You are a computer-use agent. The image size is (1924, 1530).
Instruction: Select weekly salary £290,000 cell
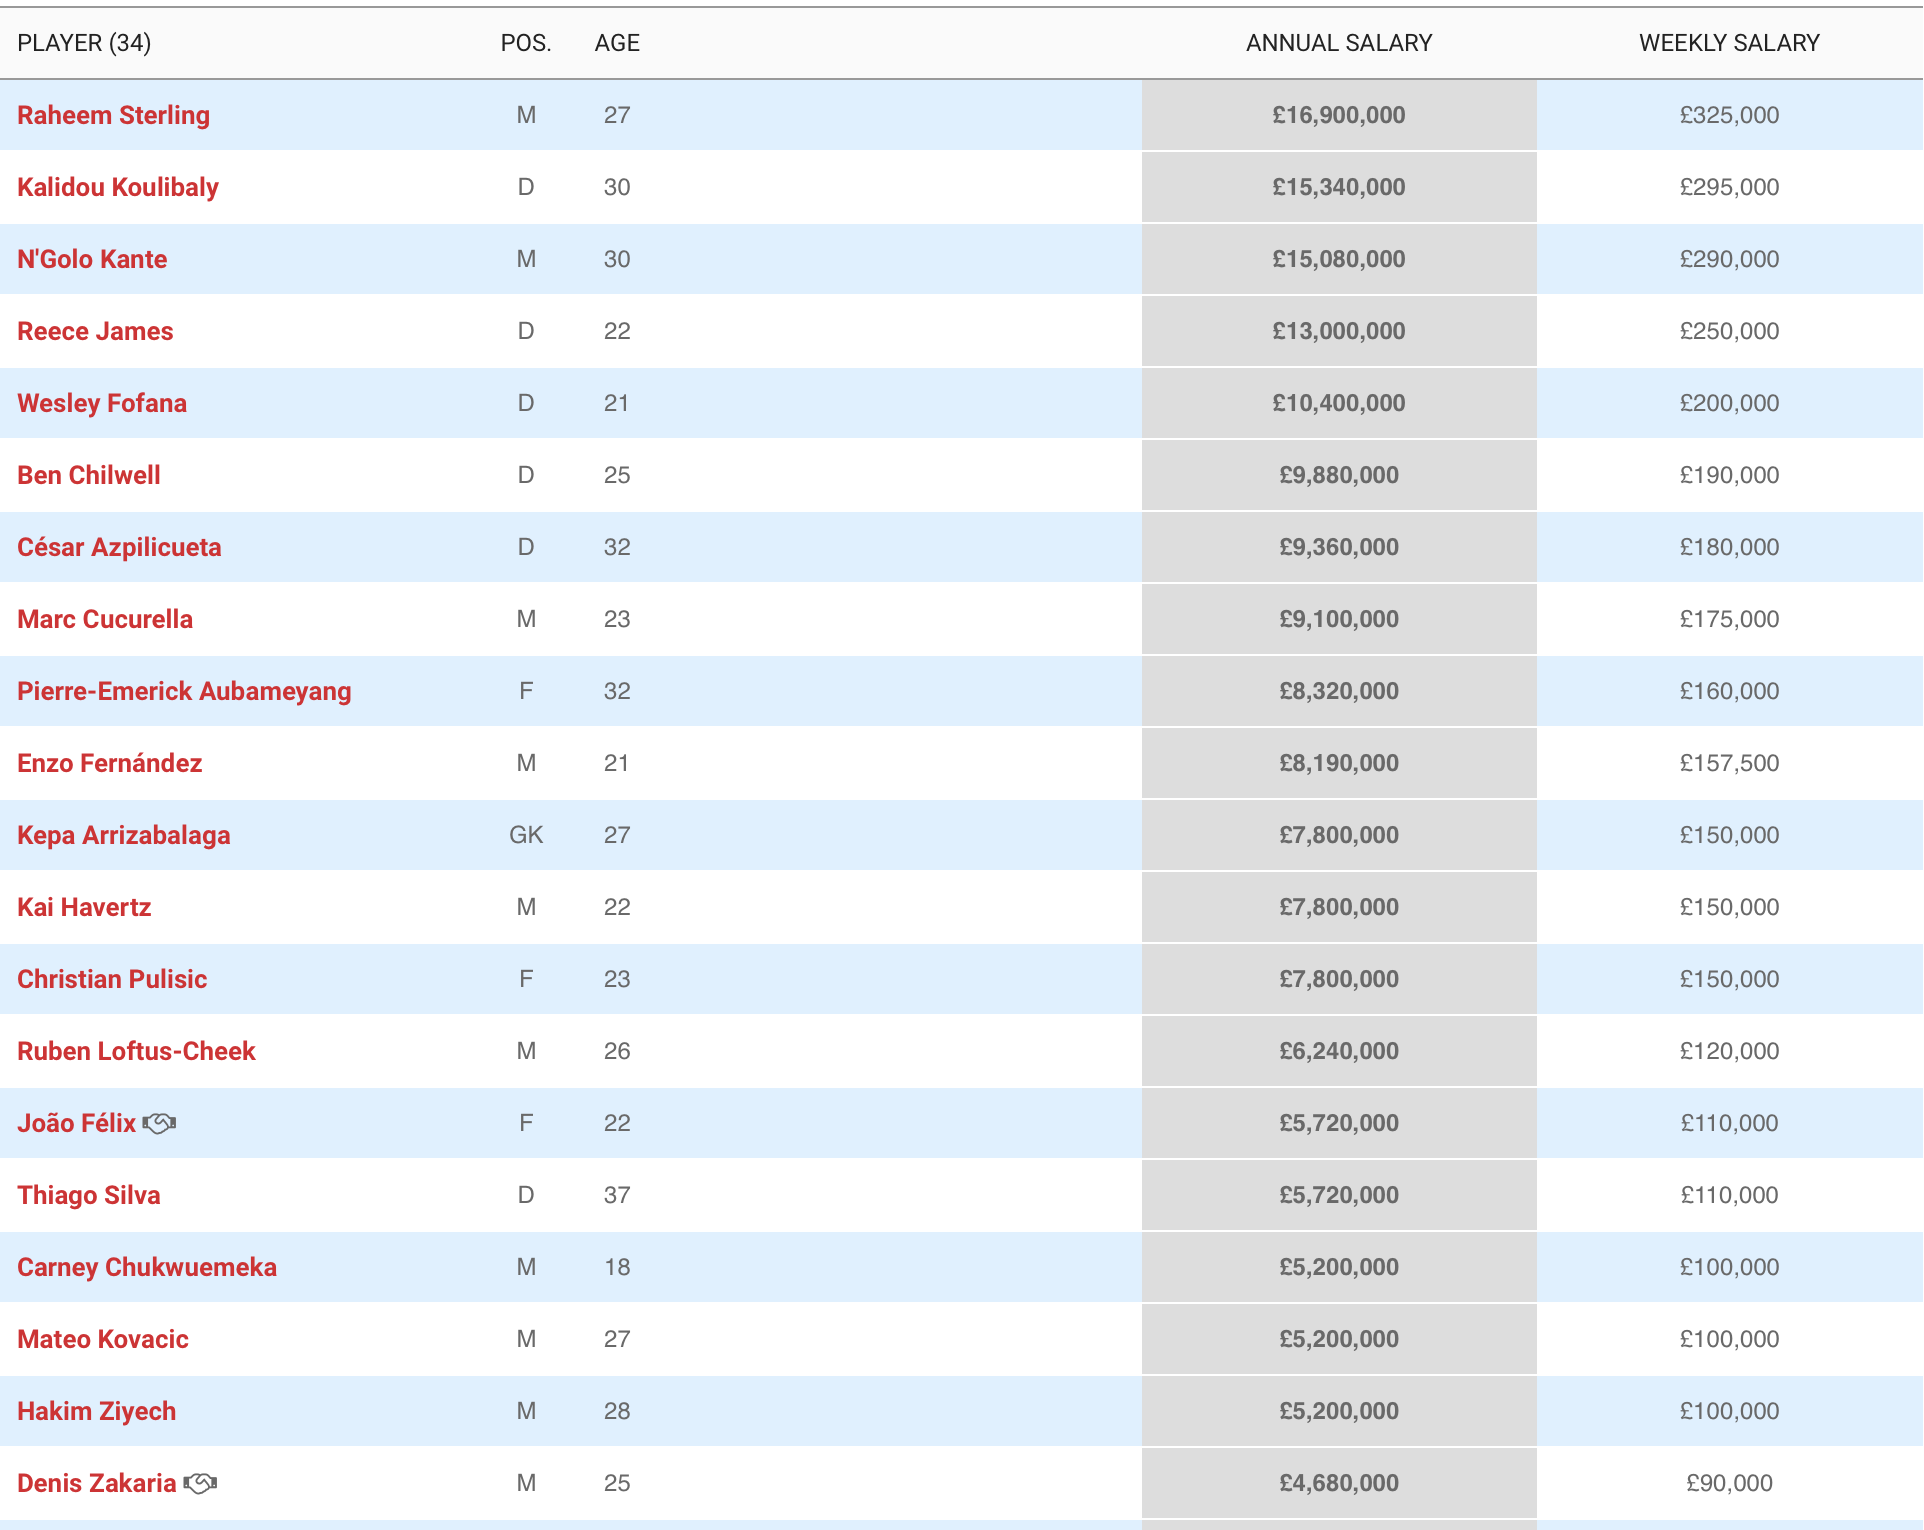pyautogui.click(x=1729, y=259)
